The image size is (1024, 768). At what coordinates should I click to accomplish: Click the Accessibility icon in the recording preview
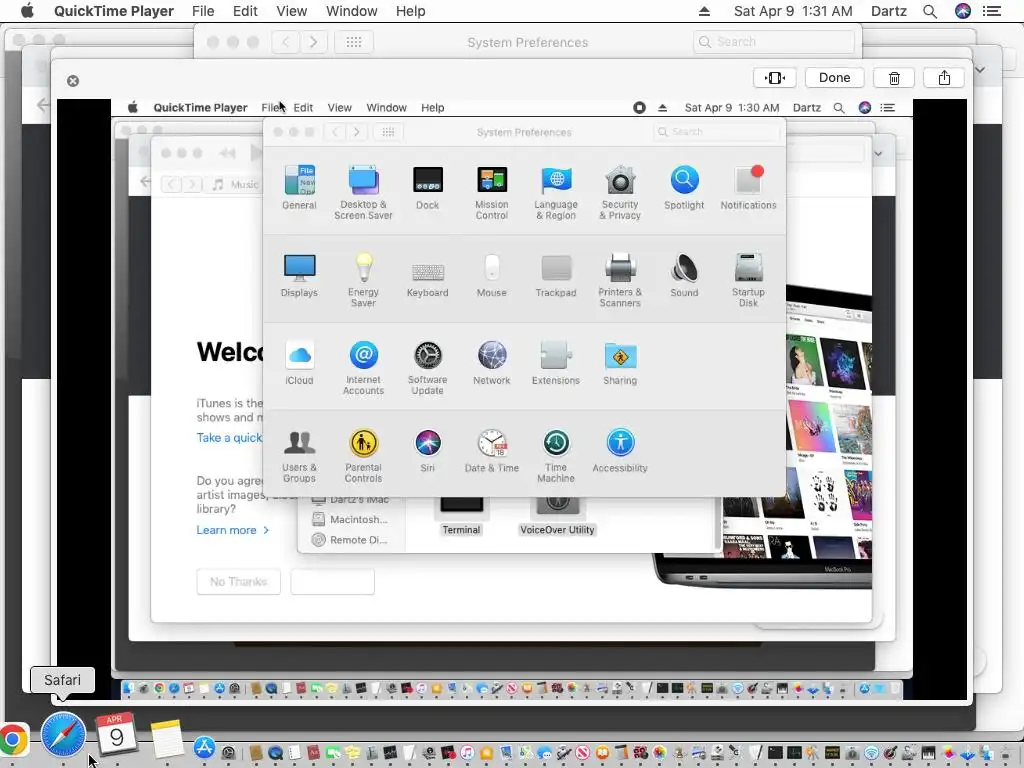(620, 443)
